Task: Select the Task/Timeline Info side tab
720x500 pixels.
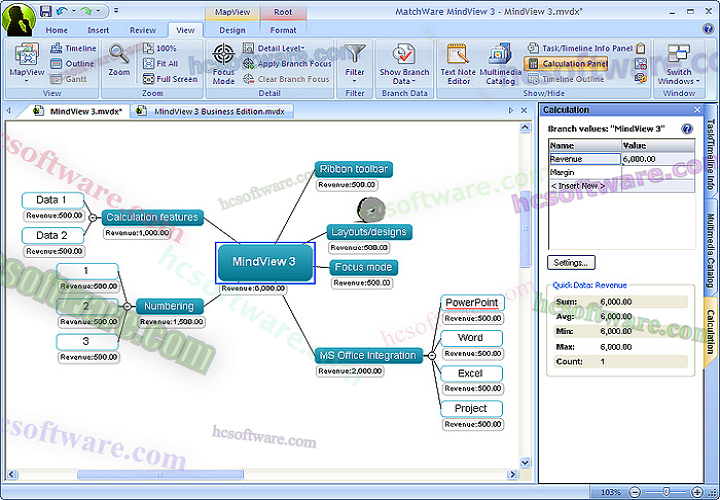Action: pyautogui.click(x=710, y=154)
